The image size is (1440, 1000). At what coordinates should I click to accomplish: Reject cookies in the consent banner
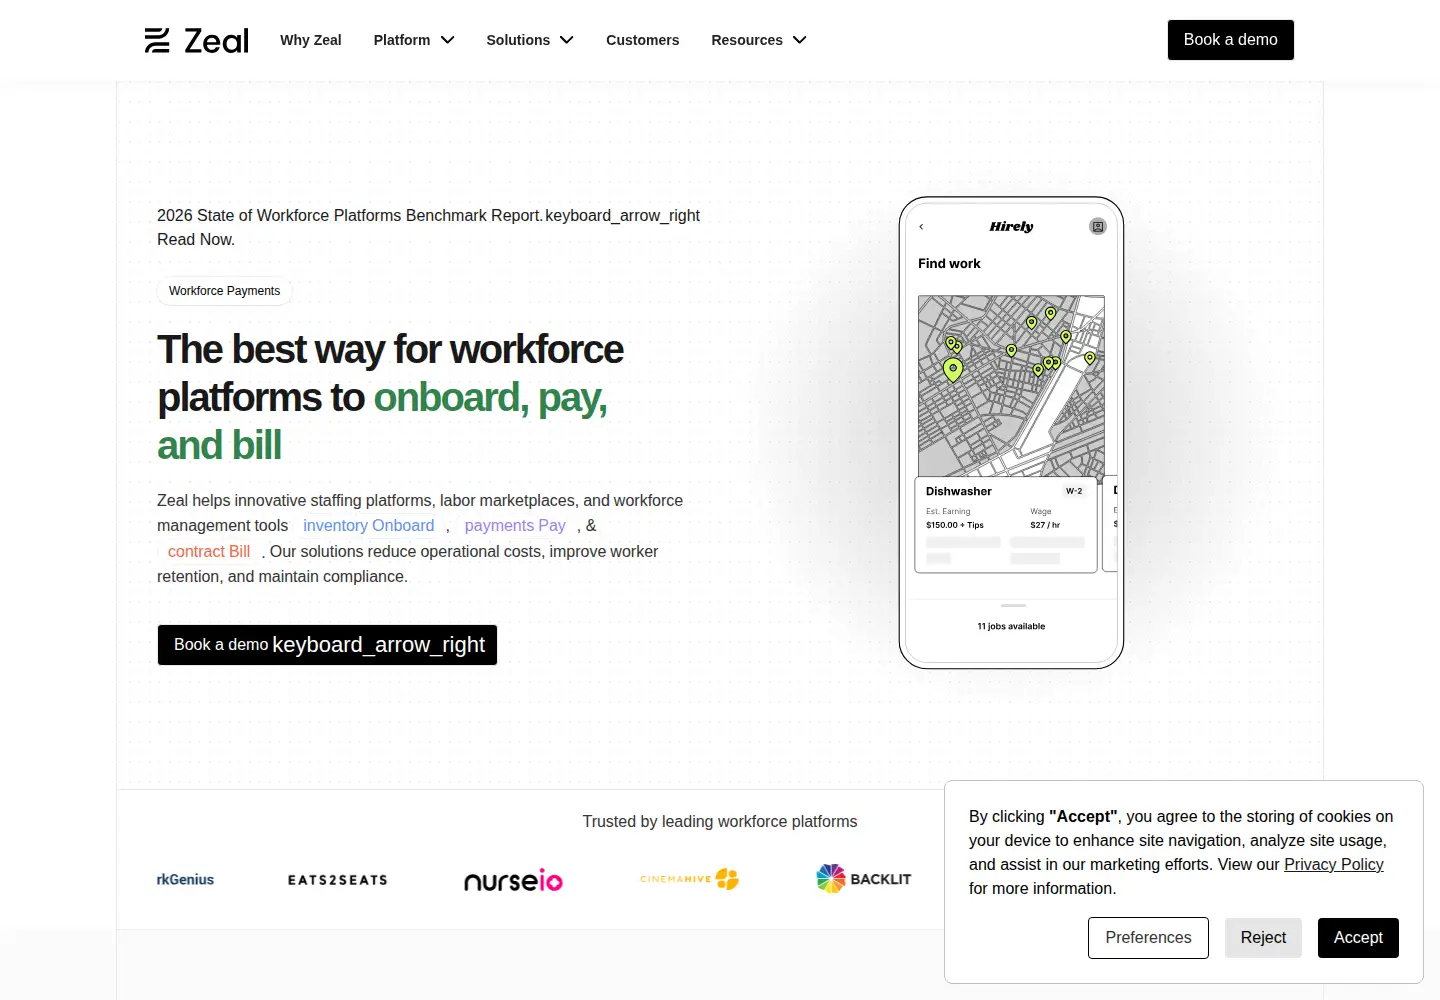(1263, 938)
